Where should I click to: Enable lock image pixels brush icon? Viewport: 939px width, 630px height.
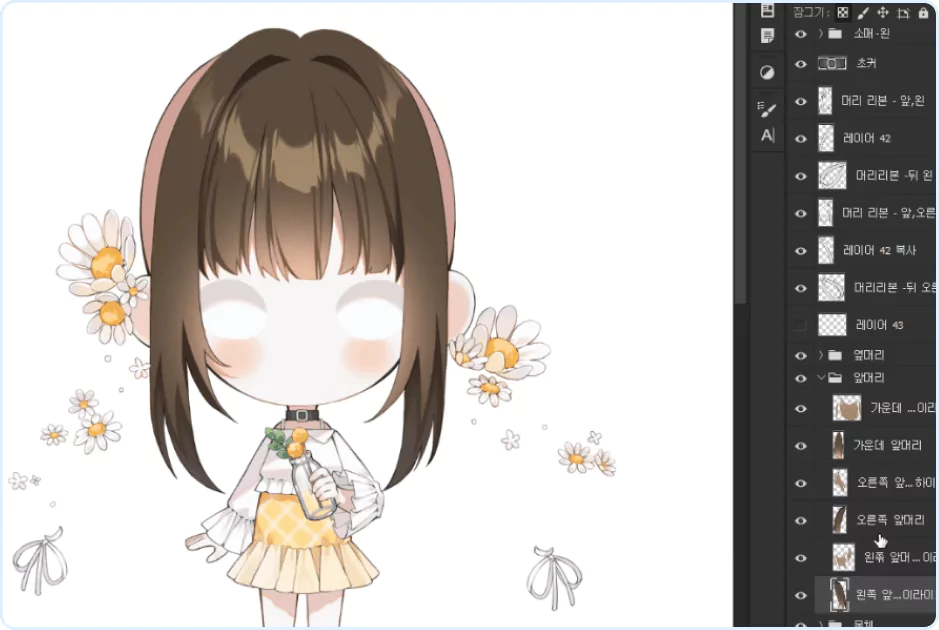point(863,13)
